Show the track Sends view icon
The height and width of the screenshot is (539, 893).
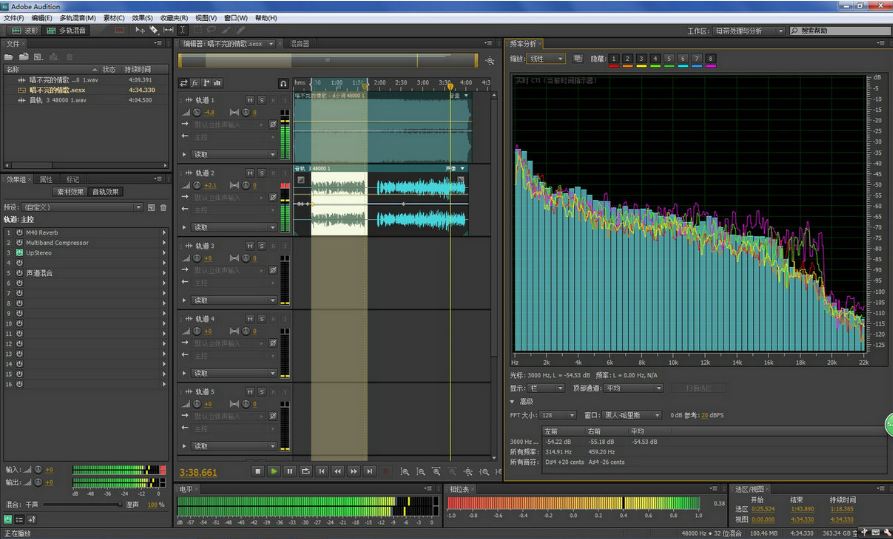tap(206, 83)
